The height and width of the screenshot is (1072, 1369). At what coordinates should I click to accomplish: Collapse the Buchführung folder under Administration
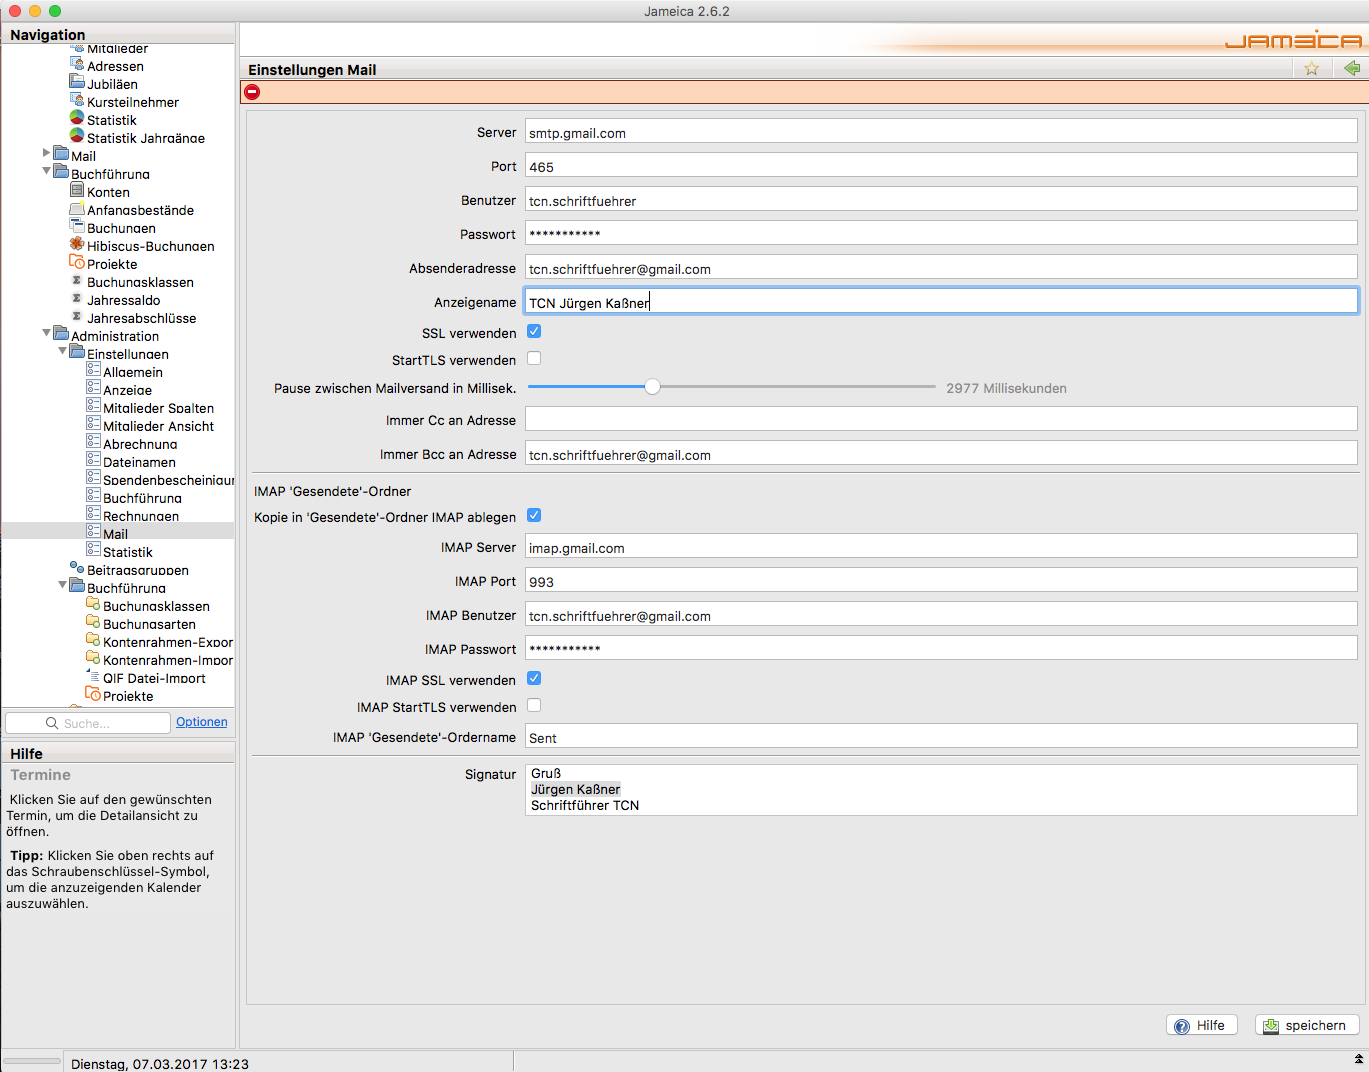62,585
